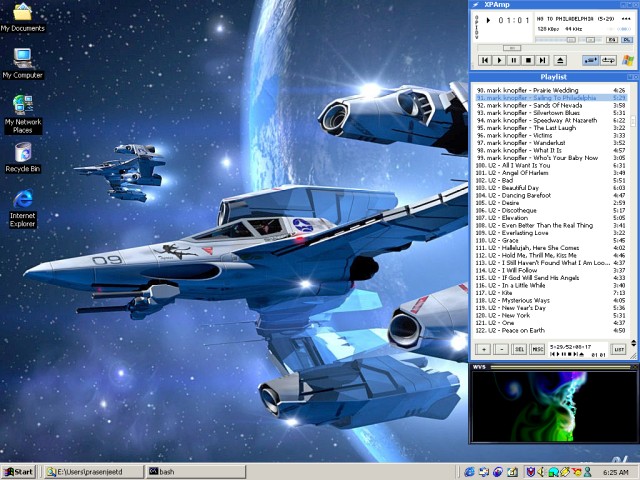Click the Start button
The height and width of the screenshot is (480, 640).
coord(19,471)
